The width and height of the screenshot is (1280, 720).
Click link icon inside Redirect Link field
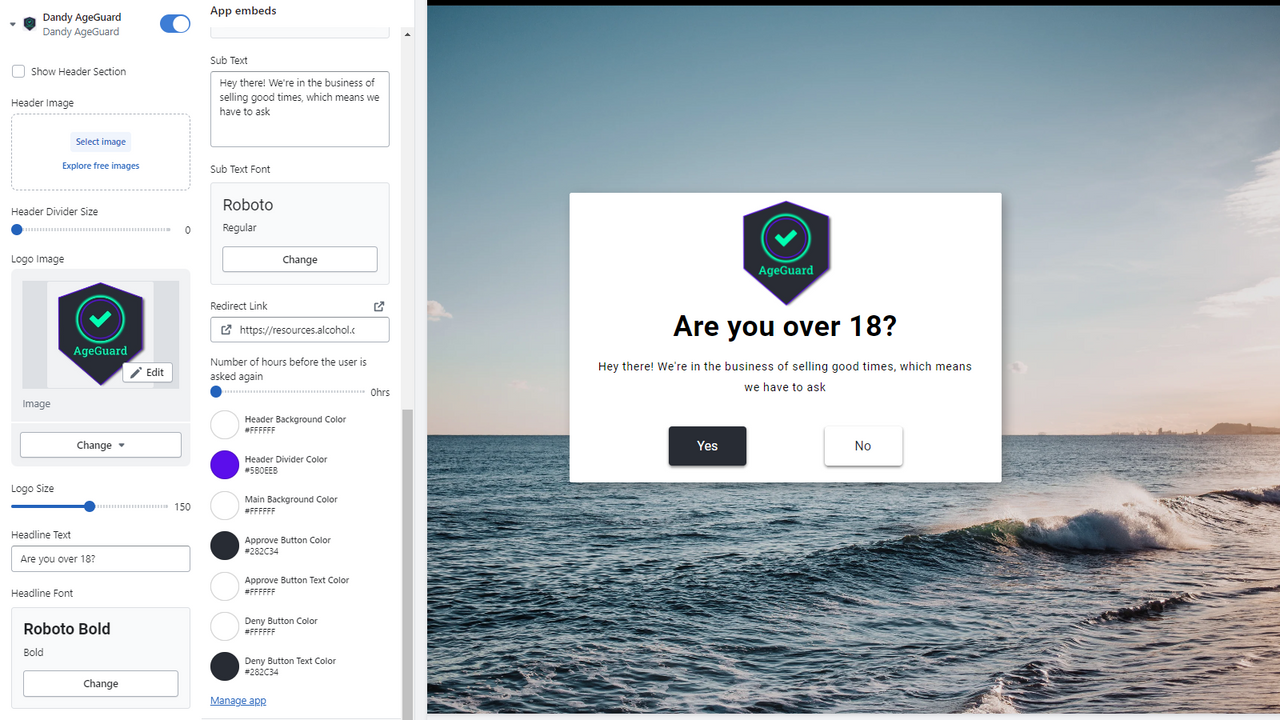pos(226,330)
